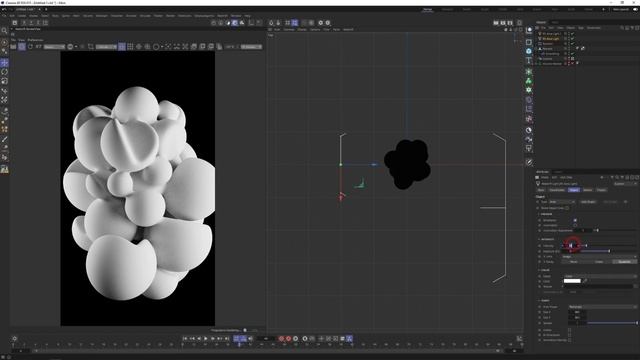
Task: Open the Units dropdown in Intensity section
Action: pos(599,256)
